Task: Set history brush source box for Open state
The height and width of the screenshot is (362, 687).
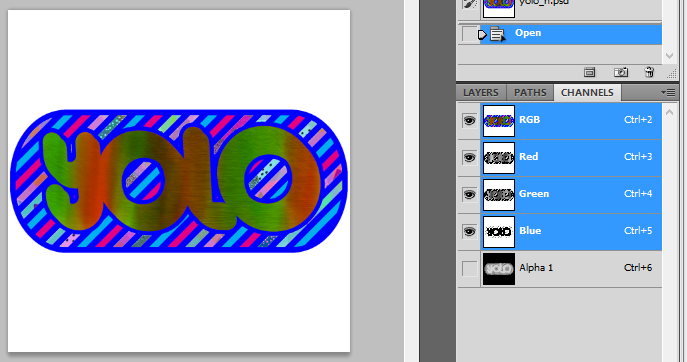Action: tap(469, 34)
